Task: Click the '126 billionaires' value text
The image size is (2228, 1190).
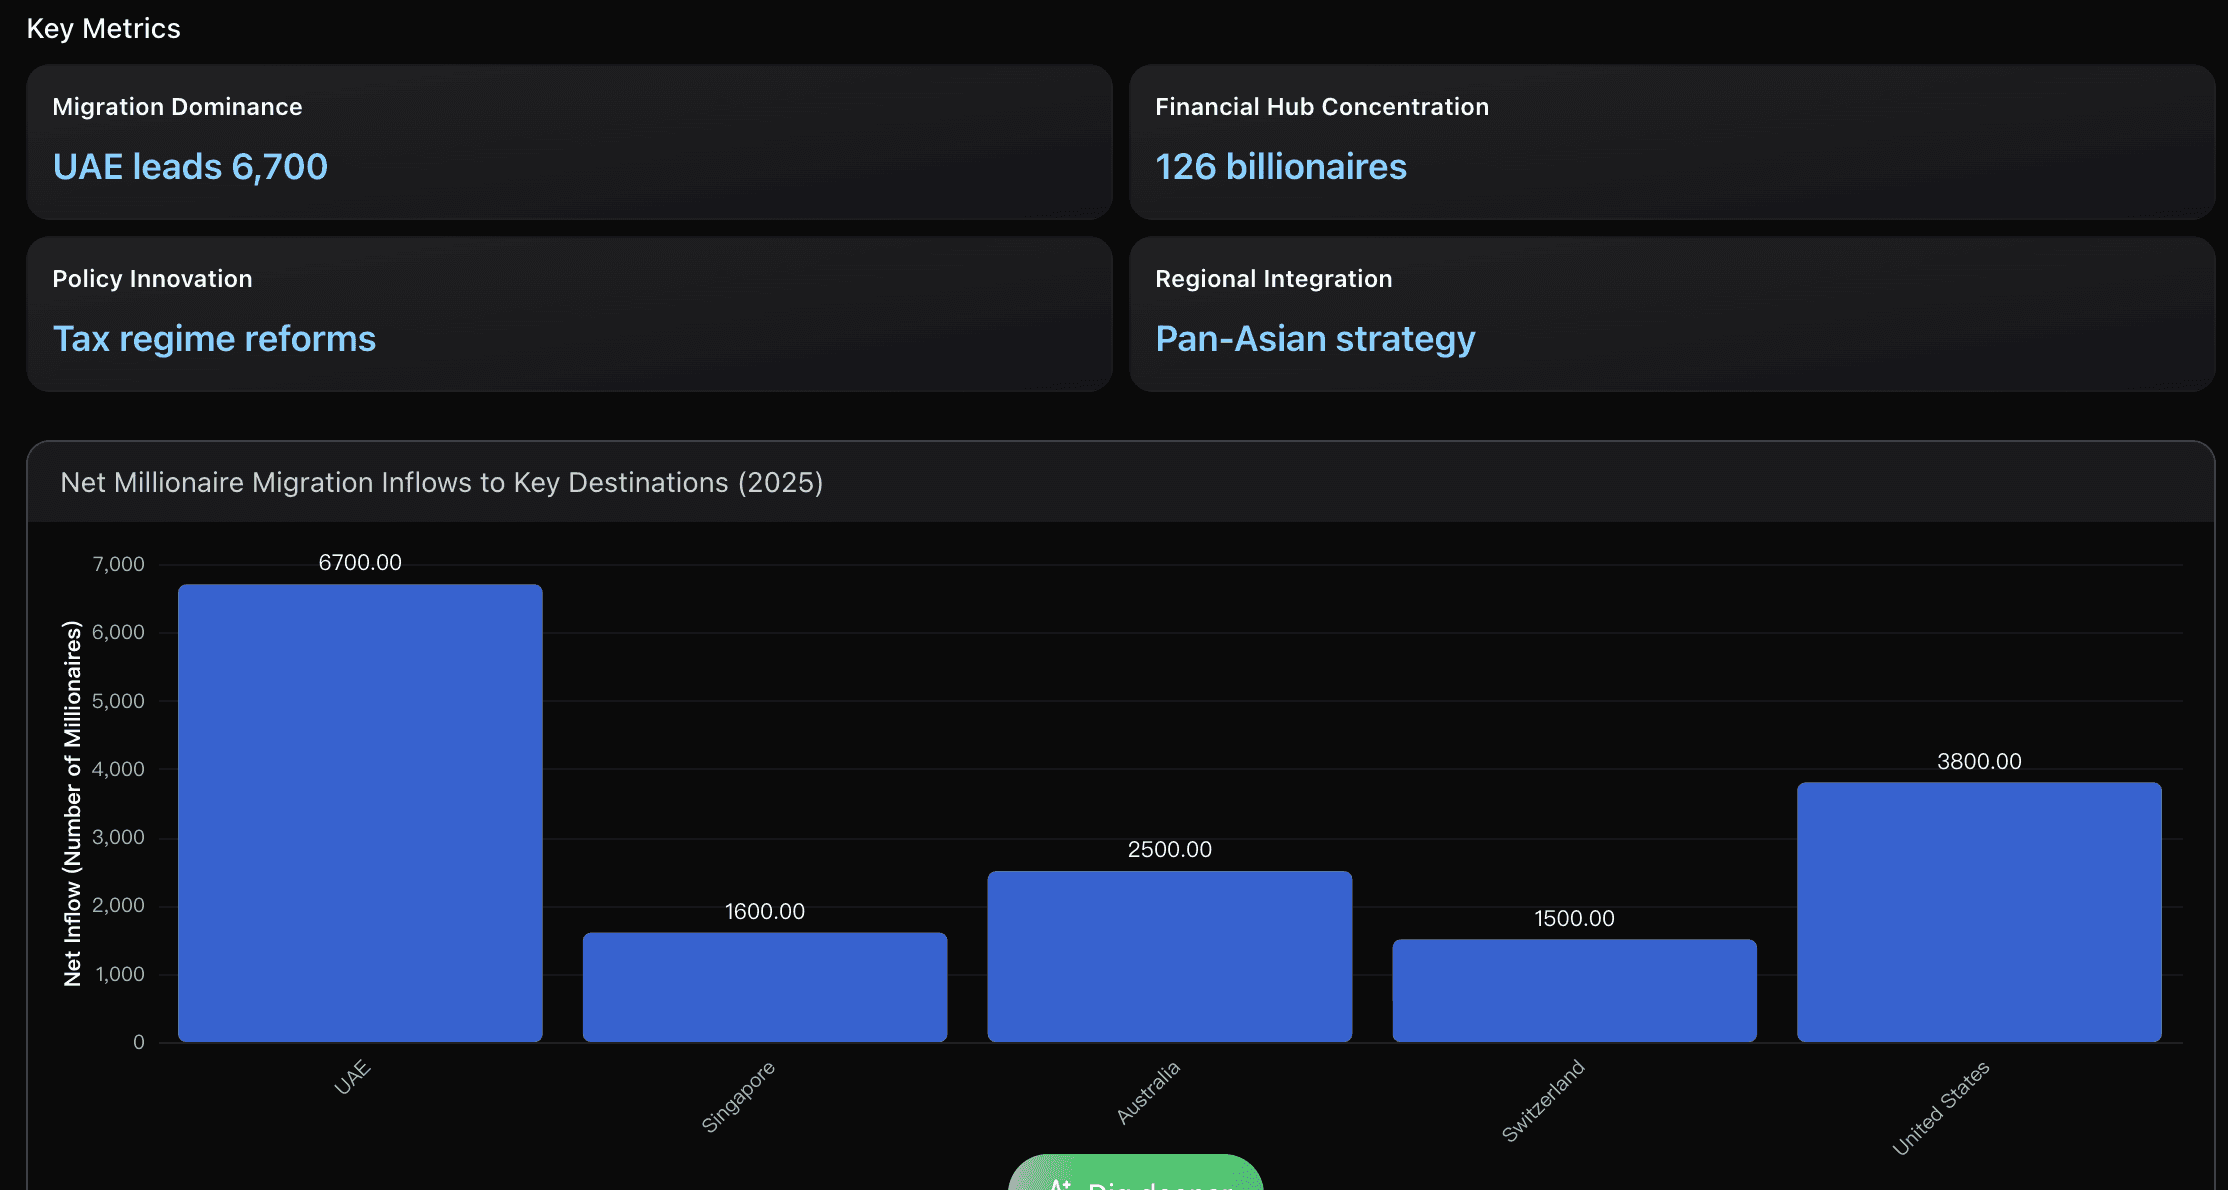Action: coord(1280,167)
